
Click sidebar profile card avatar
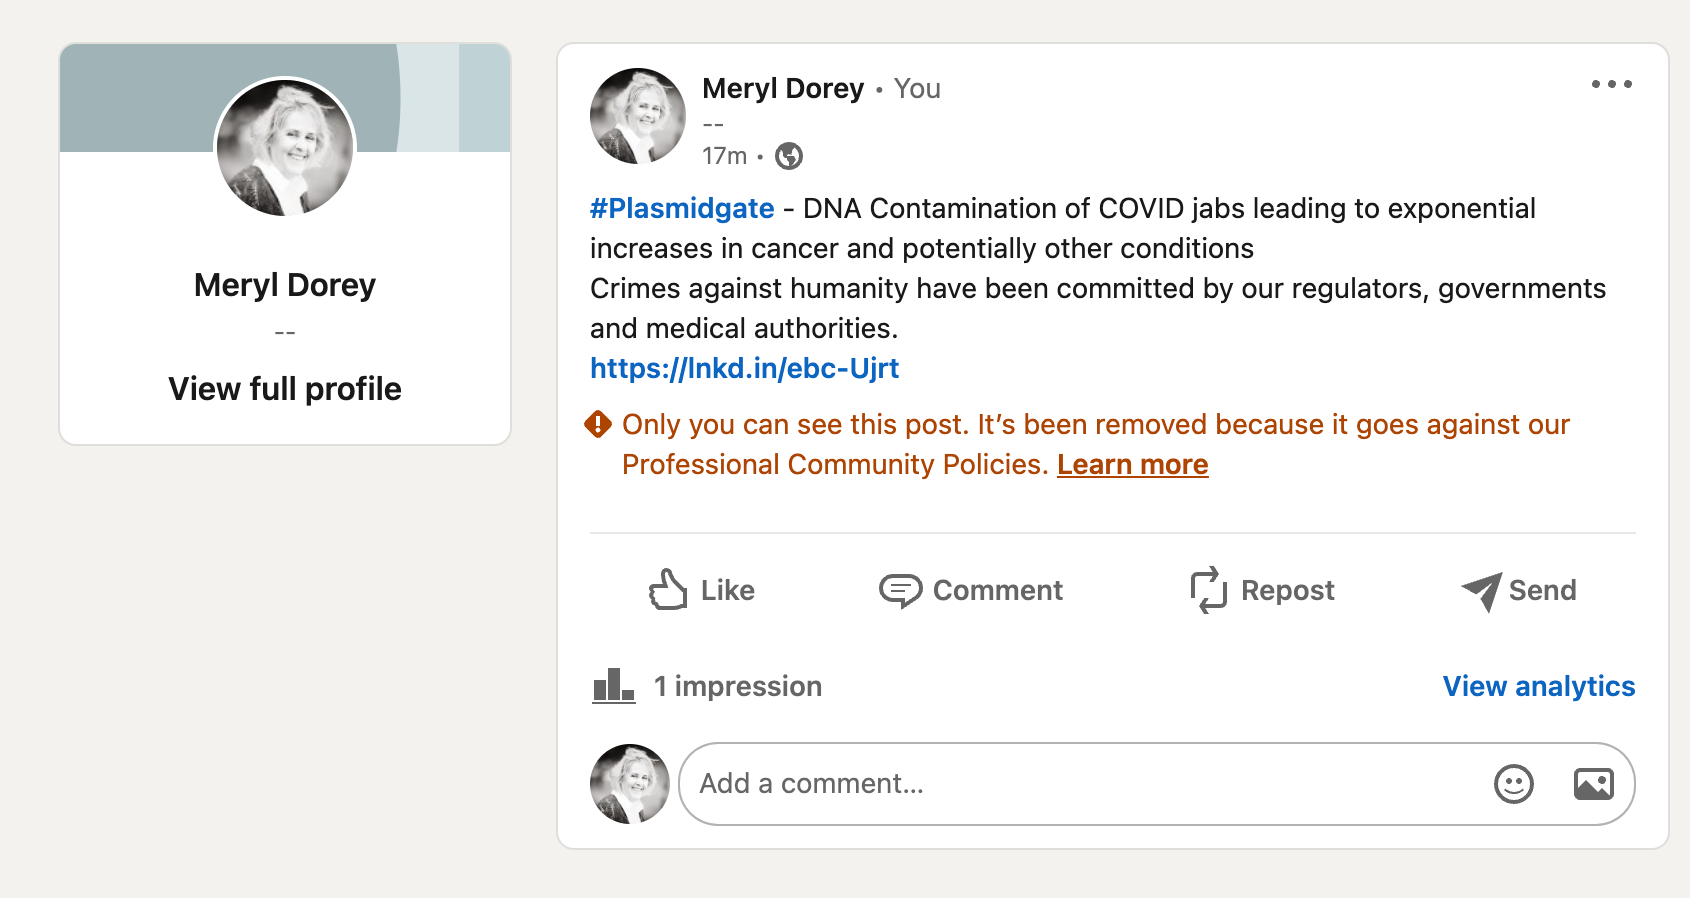285,147
